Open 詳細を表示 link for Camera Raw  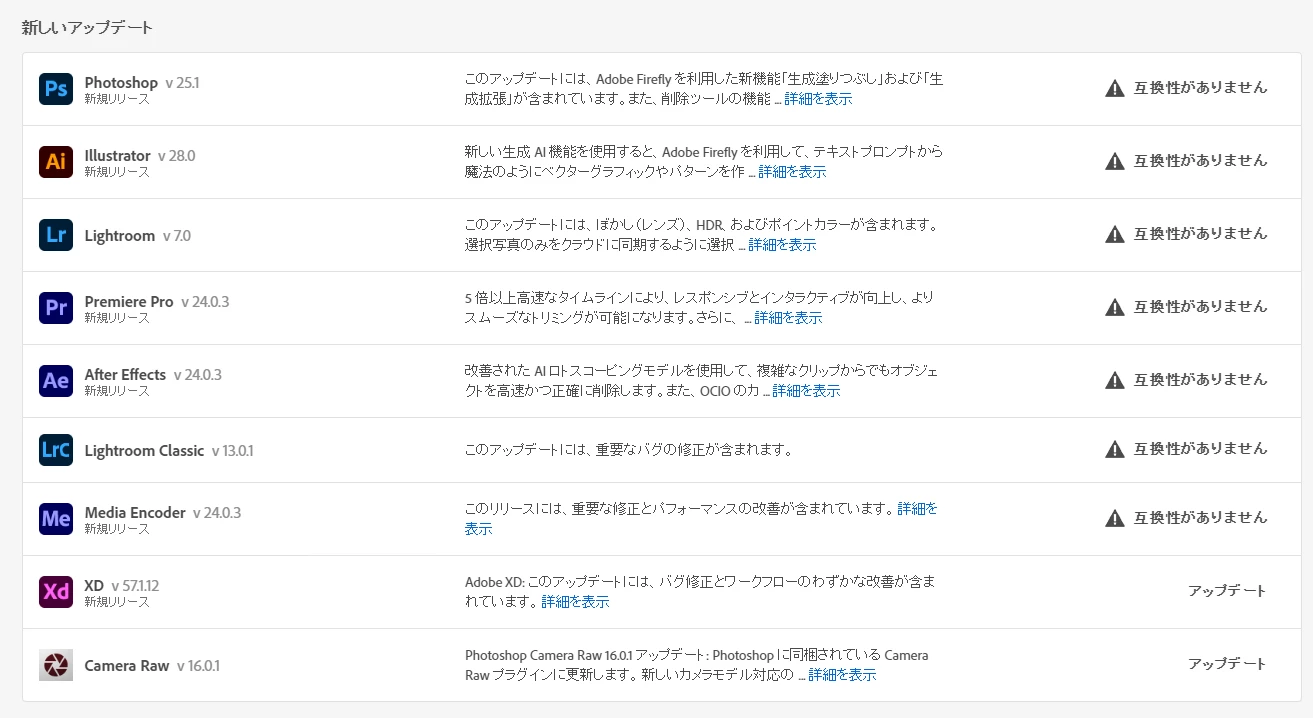pos(842,675)
